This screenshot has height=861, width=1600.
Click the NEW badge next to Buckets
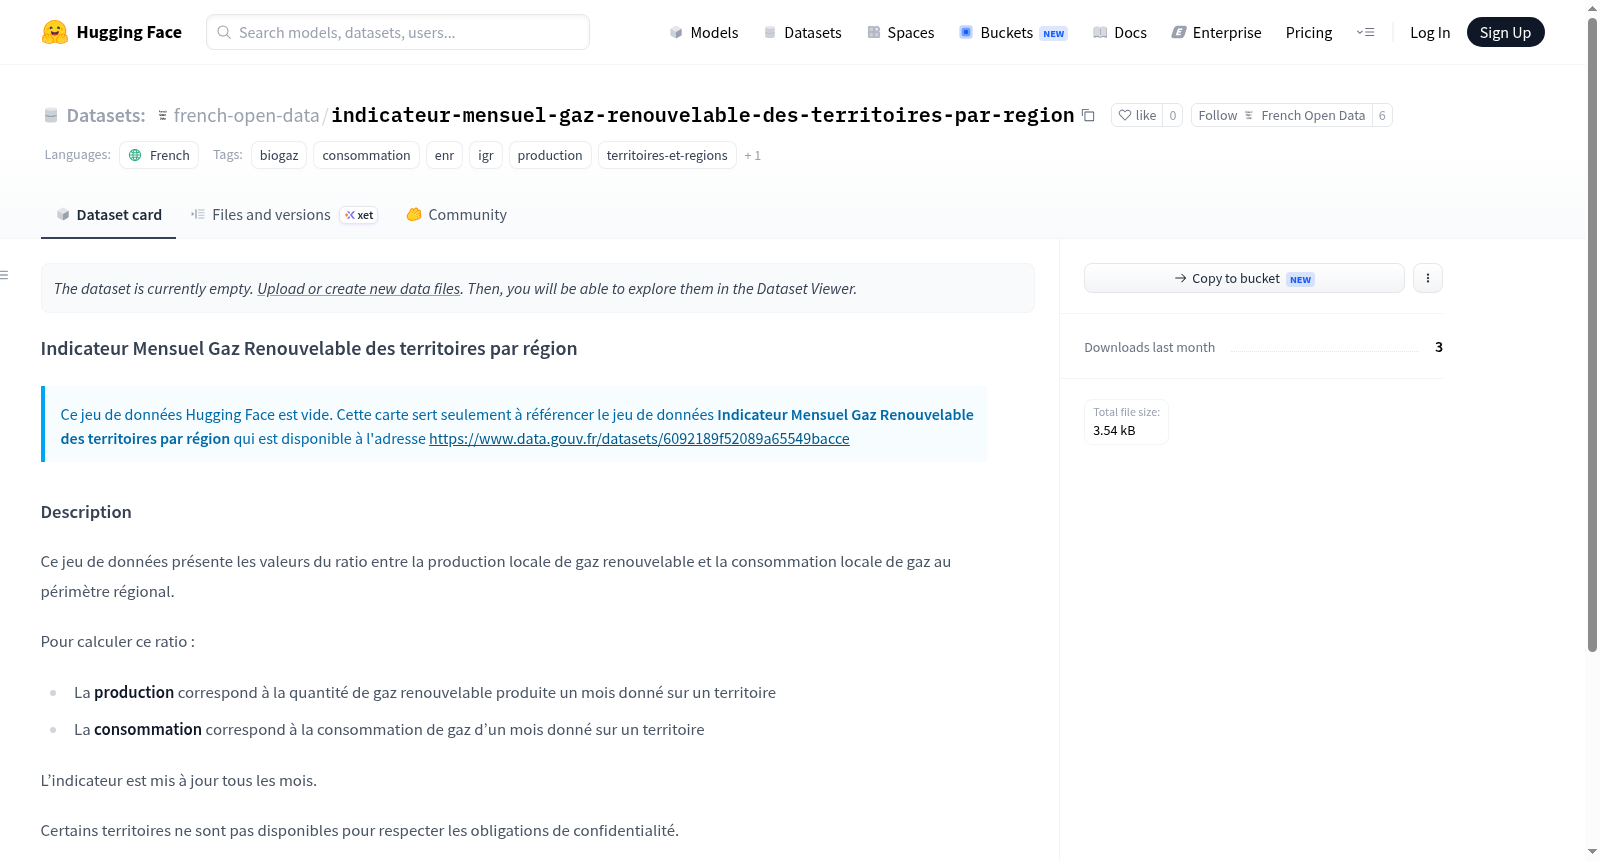[x=1054, y=34]
